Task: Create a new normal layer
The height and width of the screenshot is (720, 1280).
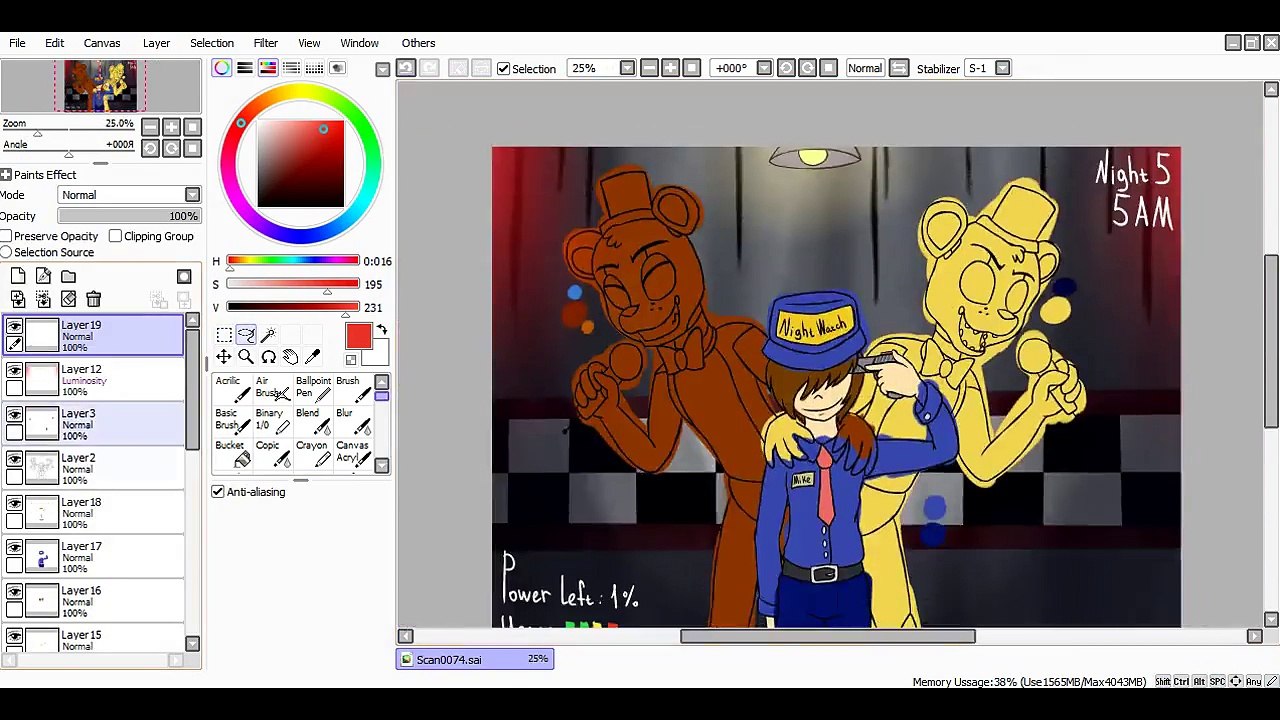Action: click(18, 276)
